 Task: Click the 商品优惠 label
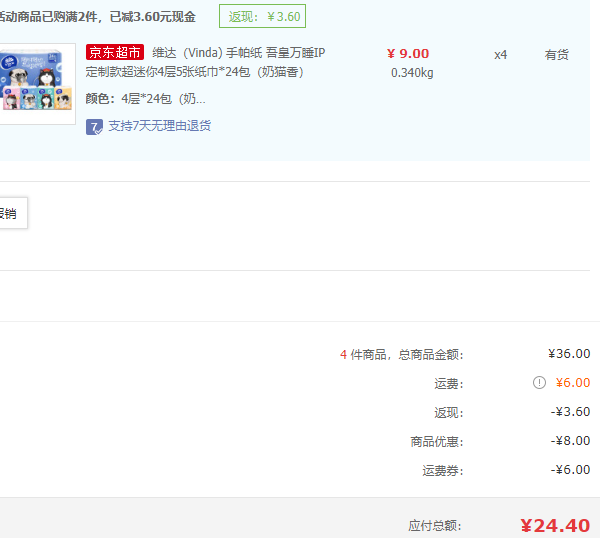coord(437,442)
